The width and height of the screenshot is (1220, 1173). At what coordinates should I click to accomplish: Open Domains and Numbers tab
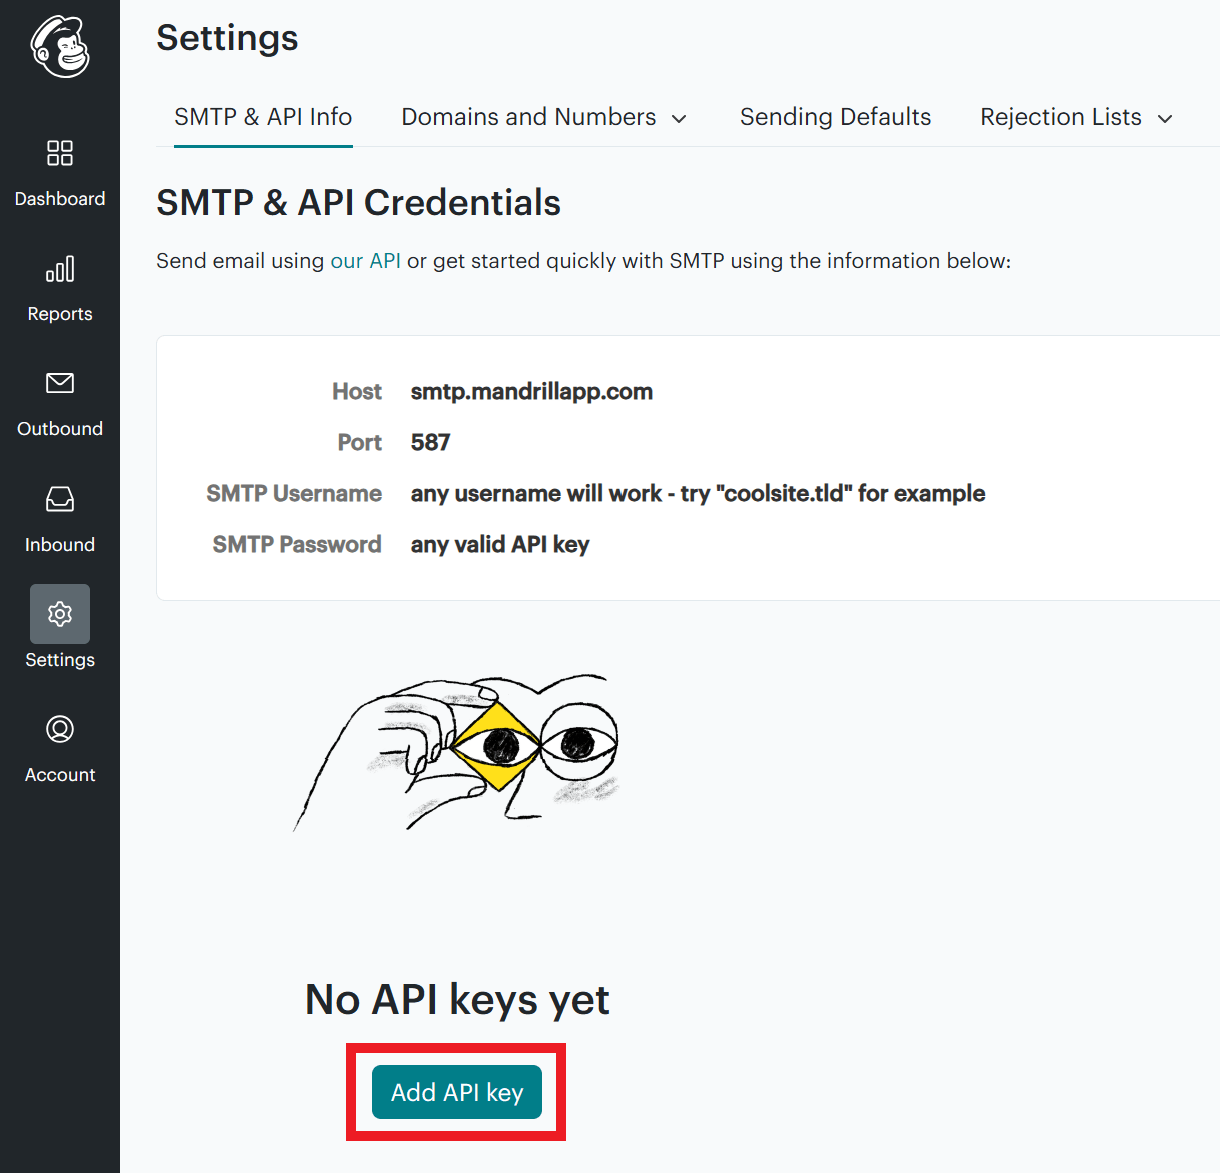(x=544, y=117)
